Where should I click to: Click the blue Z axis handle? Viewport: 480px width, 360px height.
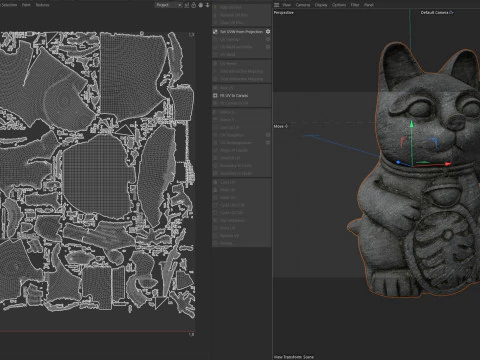398,162
